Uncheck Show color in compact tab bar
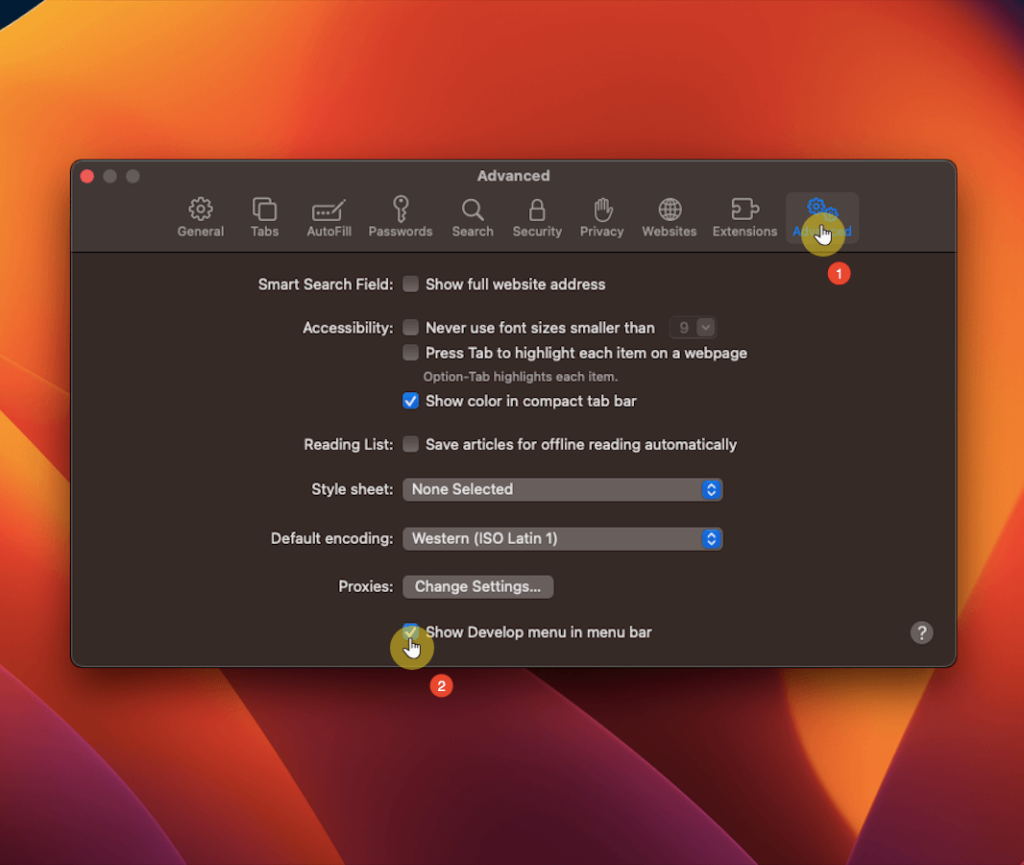 tap(410, 401)
